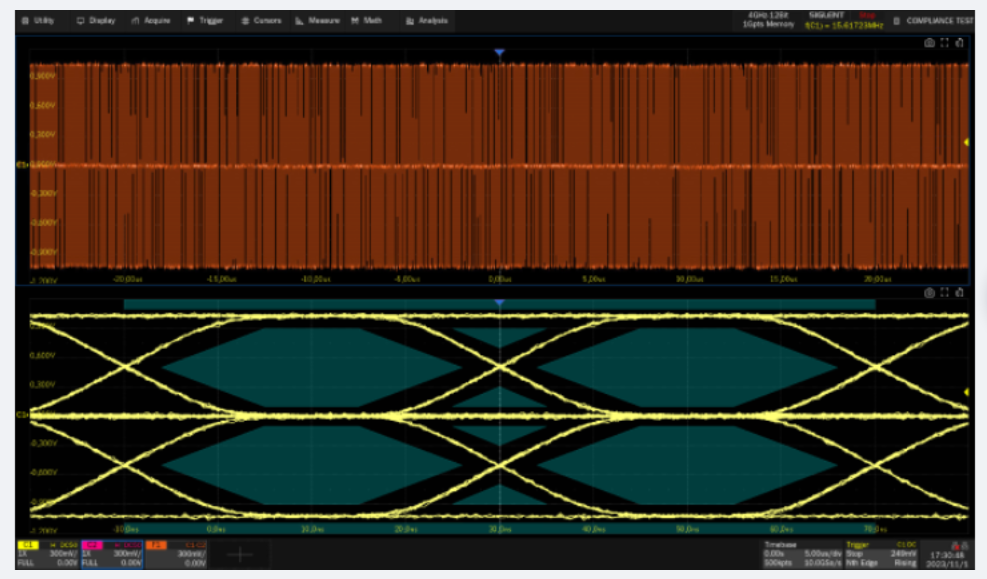Select the orange F1 math channel box
Viewport: 987px width, 579px height.
pos(176,554)
